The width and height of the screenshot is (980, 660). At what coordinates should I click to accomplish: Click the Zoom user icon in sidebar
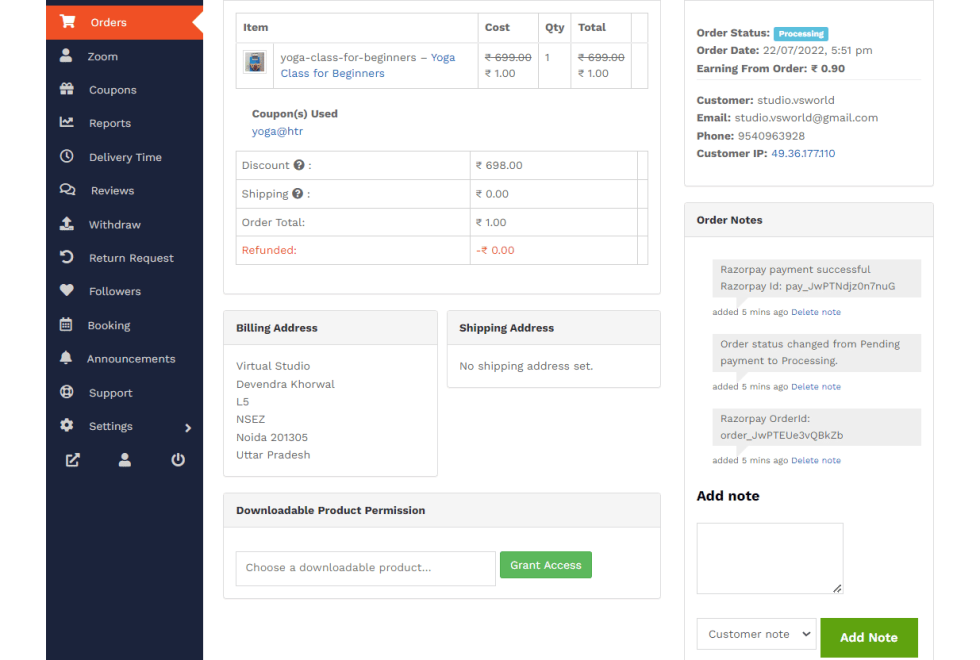66,56
